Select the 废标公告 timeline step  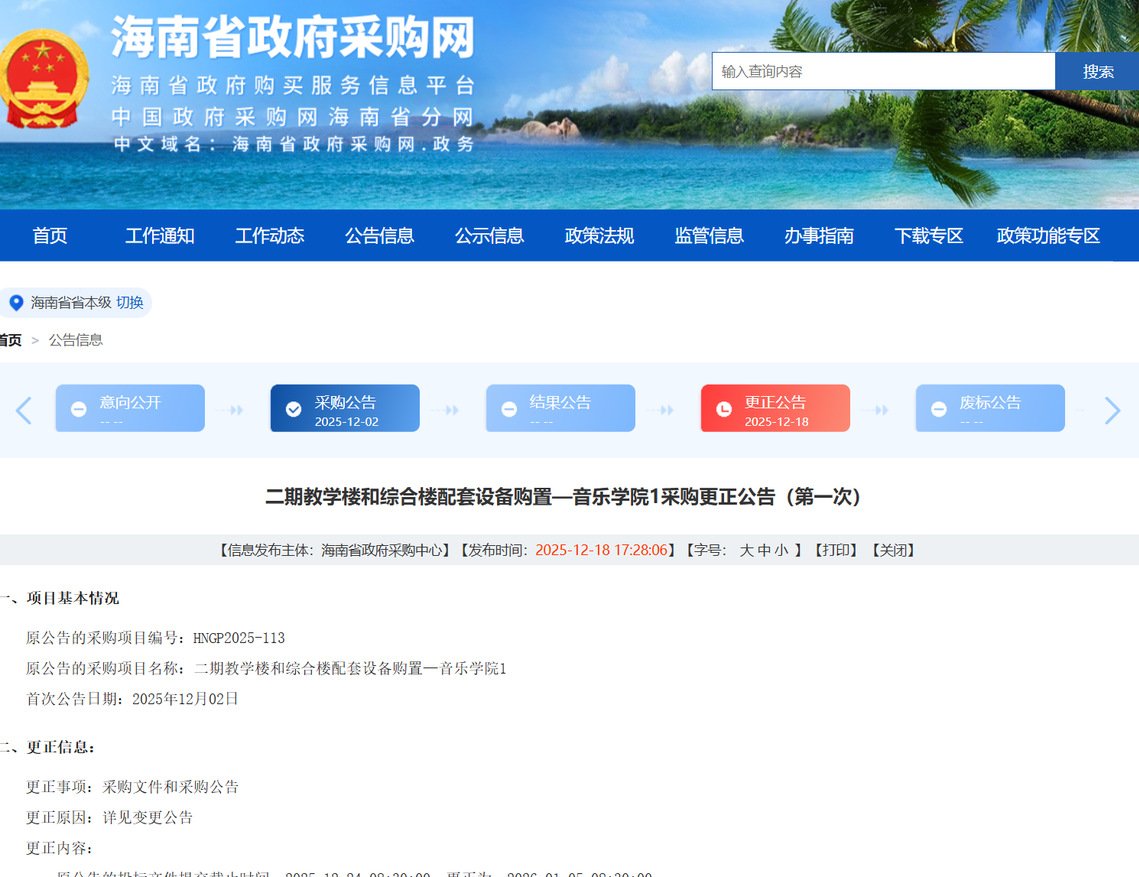(x=990, y=409)
